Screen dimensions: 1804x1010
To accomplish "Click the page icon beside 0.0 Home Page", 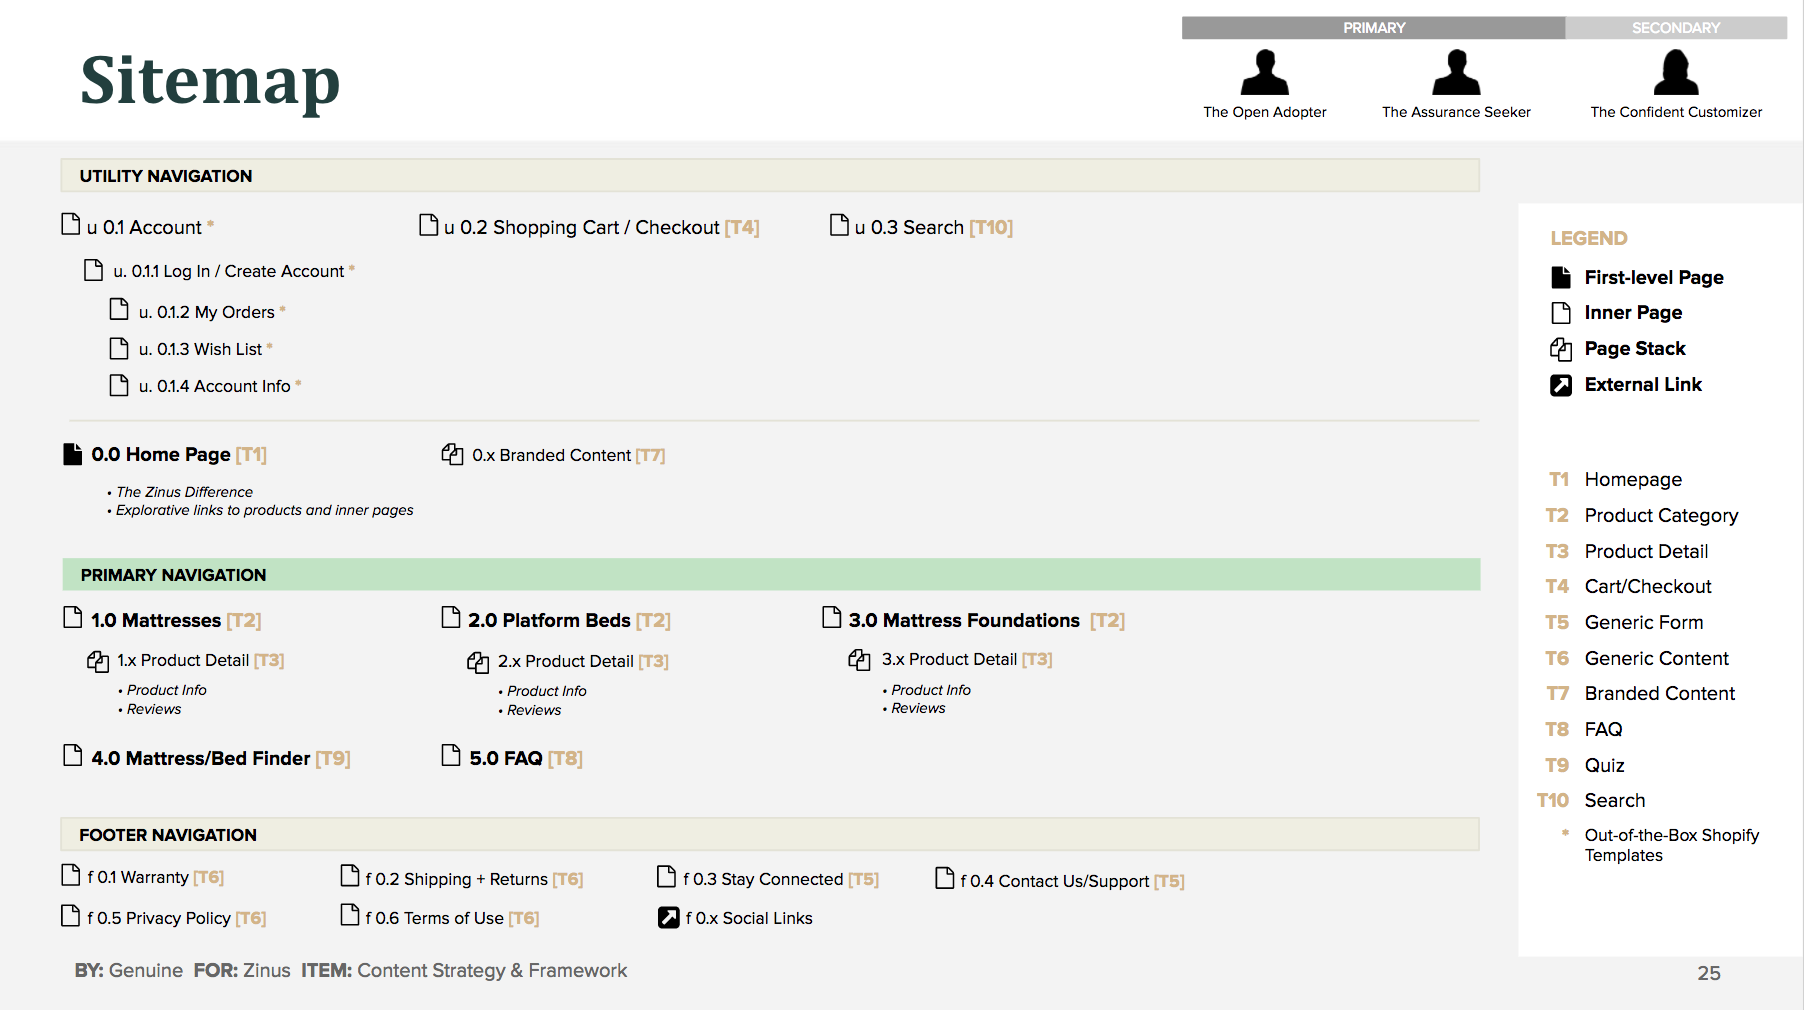I will point(72,453).
